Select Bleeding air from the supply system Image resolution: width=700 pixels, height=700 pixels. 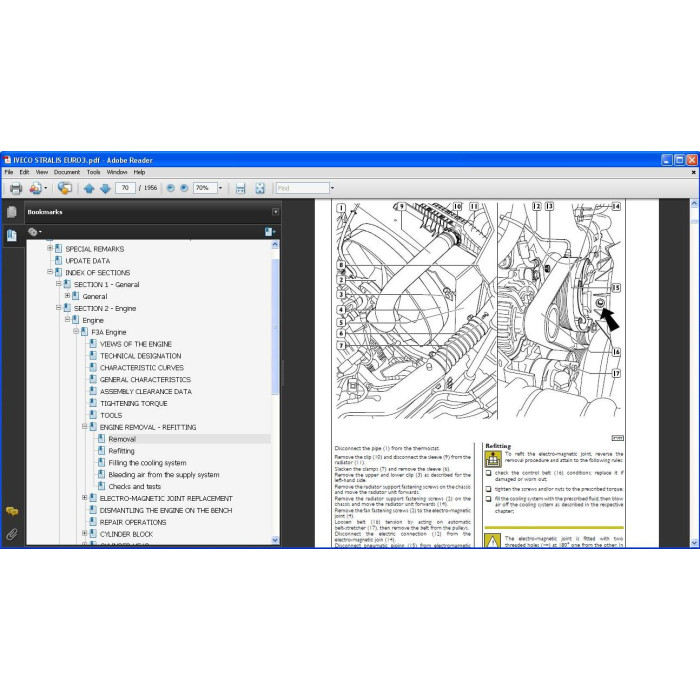[164, 475]
